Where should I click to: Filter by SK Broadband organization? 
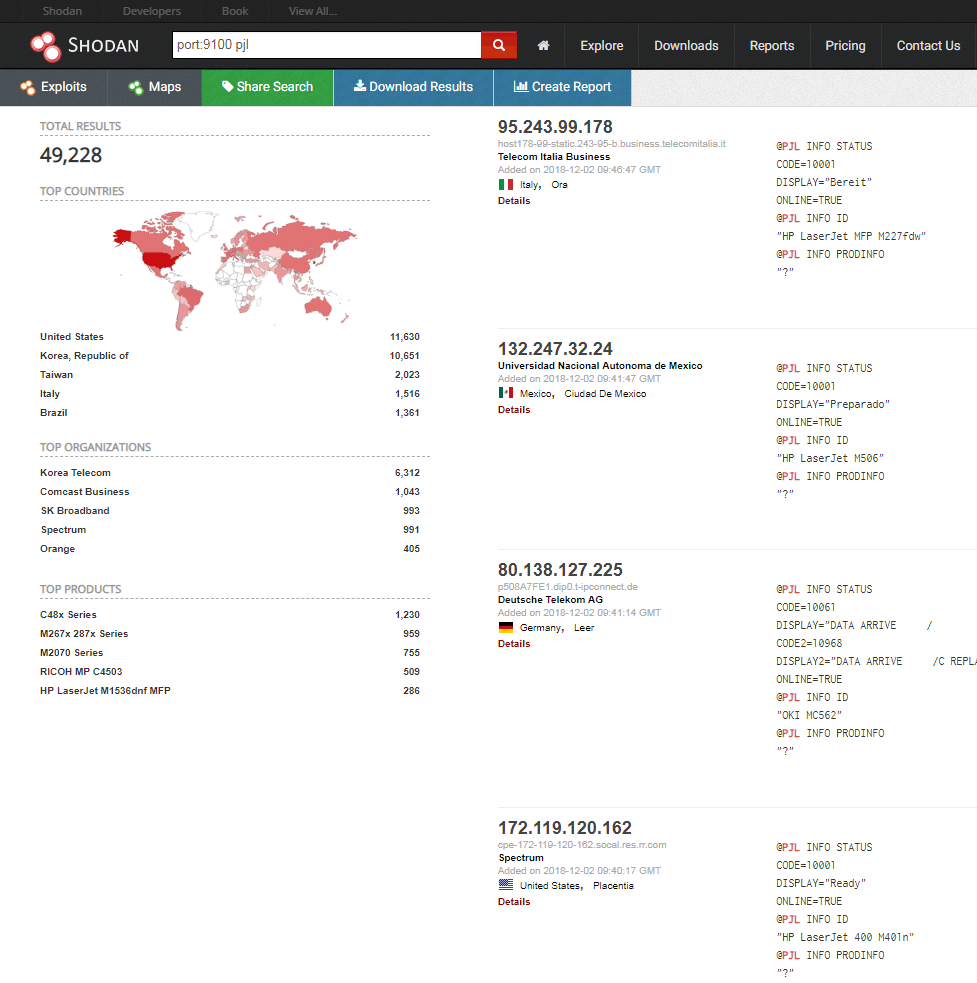pyautogui.click(x=75, y=510)
